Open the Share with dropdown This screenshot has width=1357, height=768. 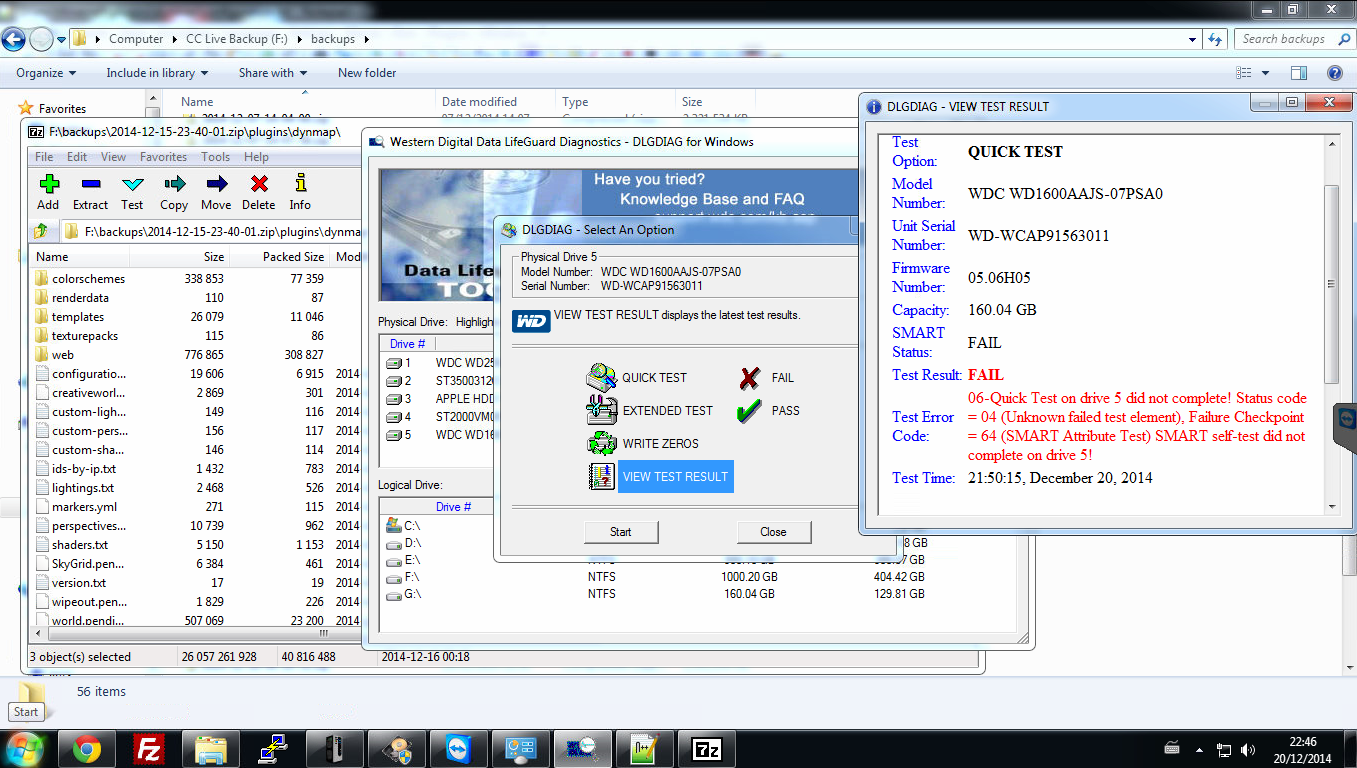click(x=273, y=73)
